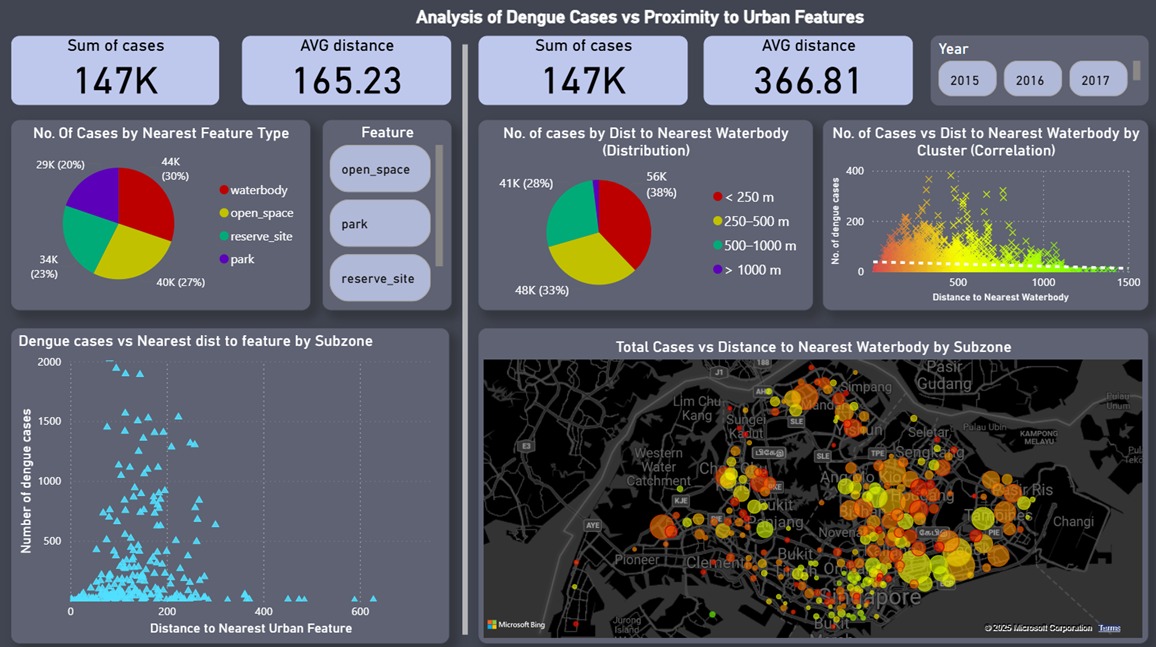Click the '56K (38%)' pie label
The width and height of the screenshot is (1156, 647).
pos(661,184)
